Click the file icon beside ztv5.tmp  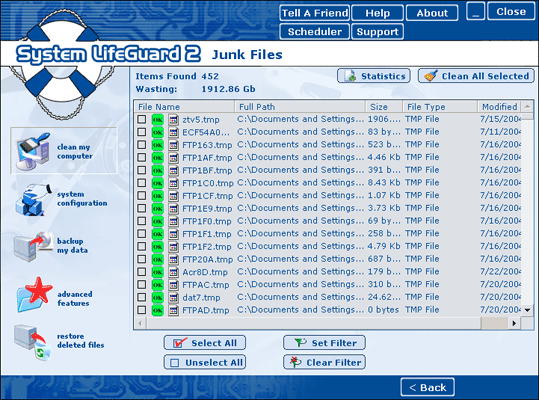173,120
